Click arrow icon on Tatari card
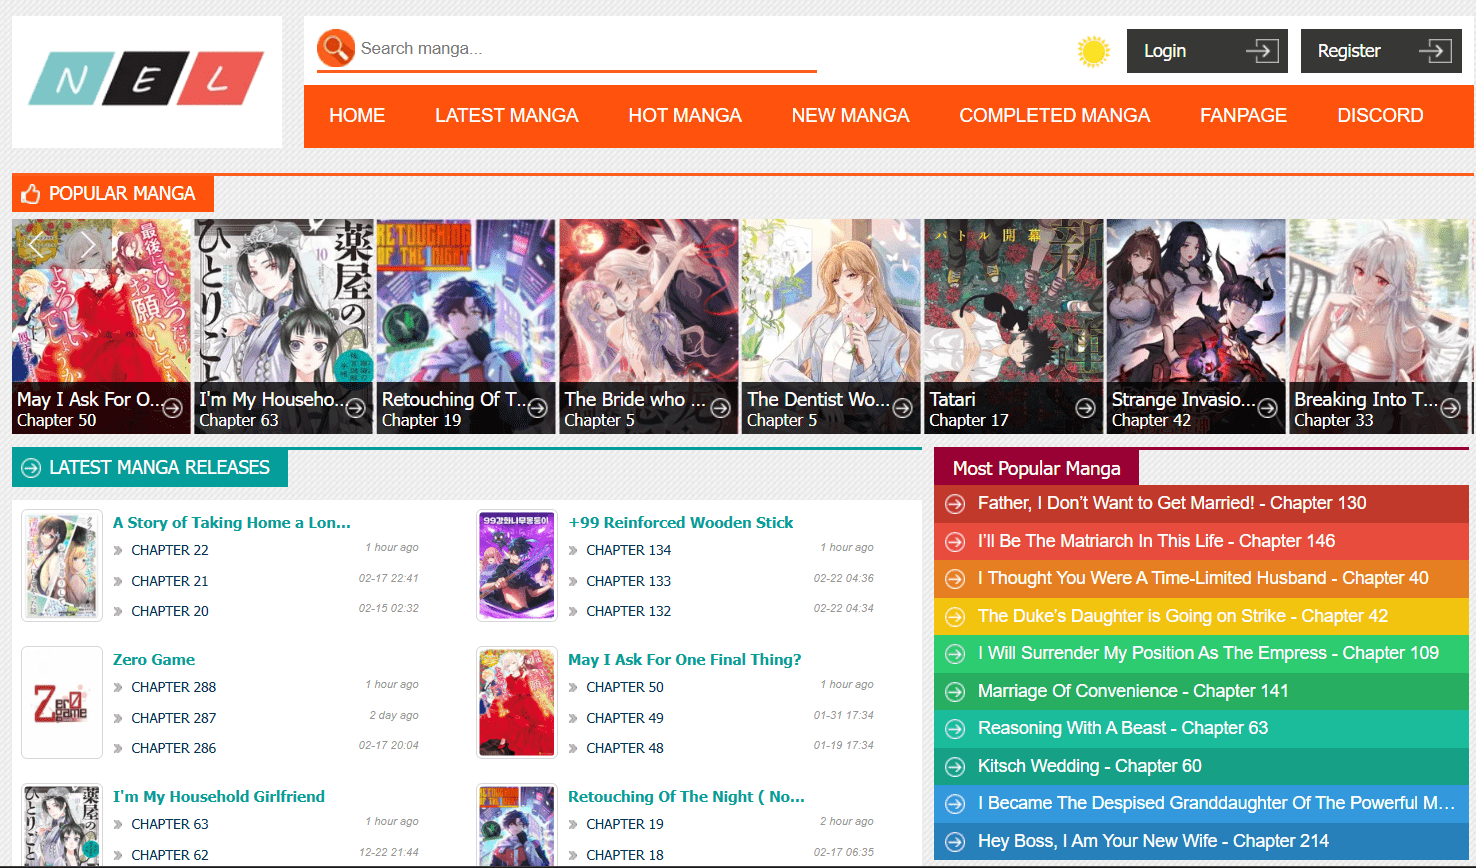The height and width of the screenshot is (868, 1476). pyautogui.click(x=1085, y=408)
